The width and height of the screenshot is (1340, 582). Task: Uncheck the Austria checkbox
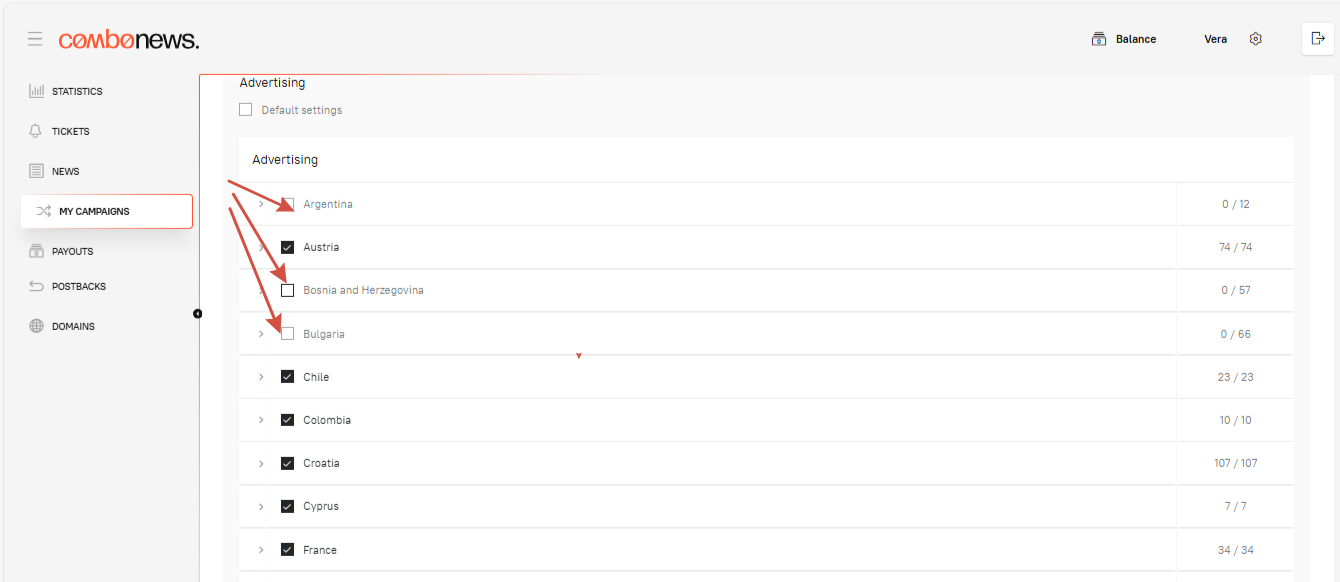288,247
